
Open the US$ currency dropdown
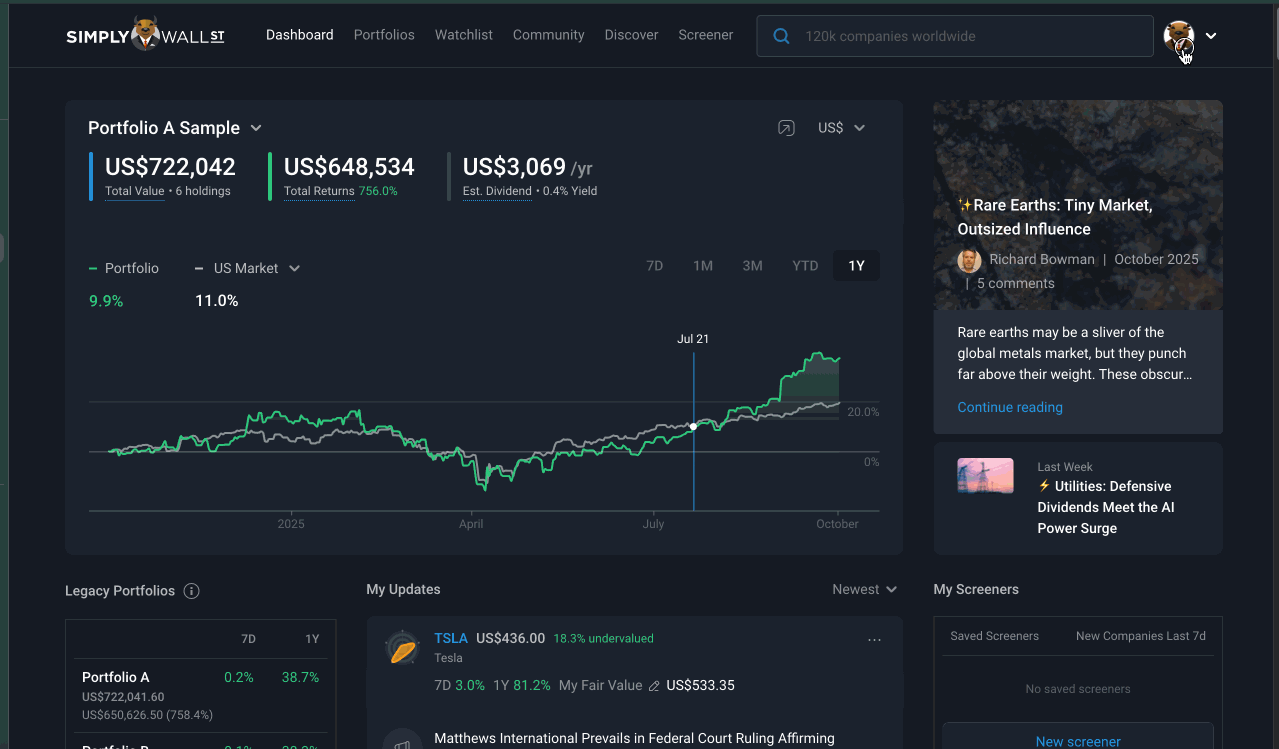pyautogui.click(x=841, y=128)
